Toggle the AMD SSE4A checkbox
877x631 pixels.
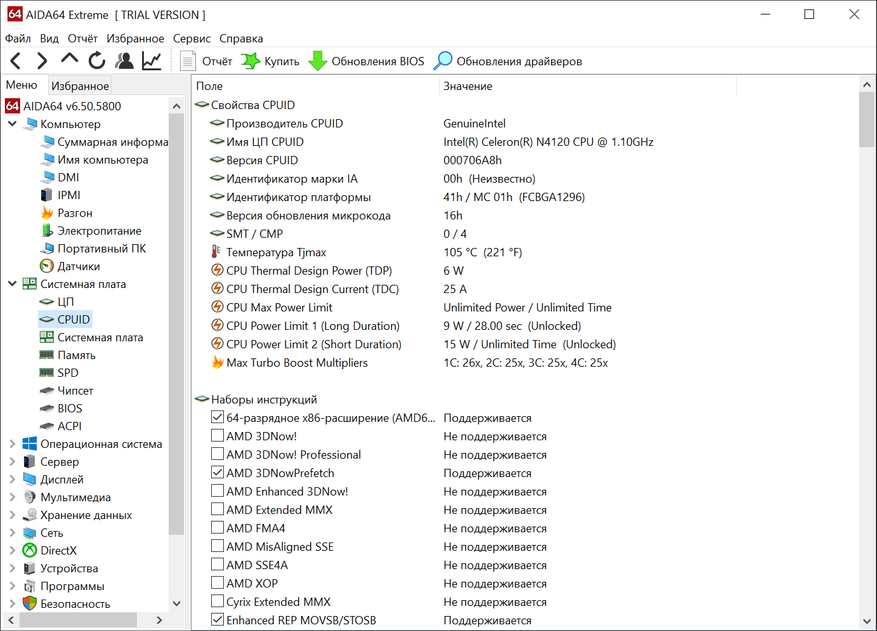point(218,565)
